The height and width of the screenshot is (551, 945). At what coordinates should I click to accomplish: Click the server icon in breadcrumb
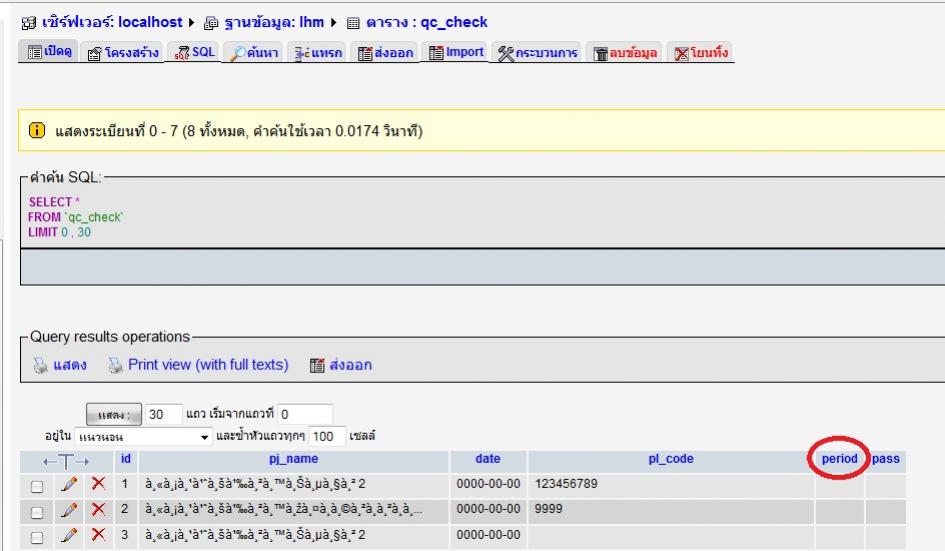[29, 24]
